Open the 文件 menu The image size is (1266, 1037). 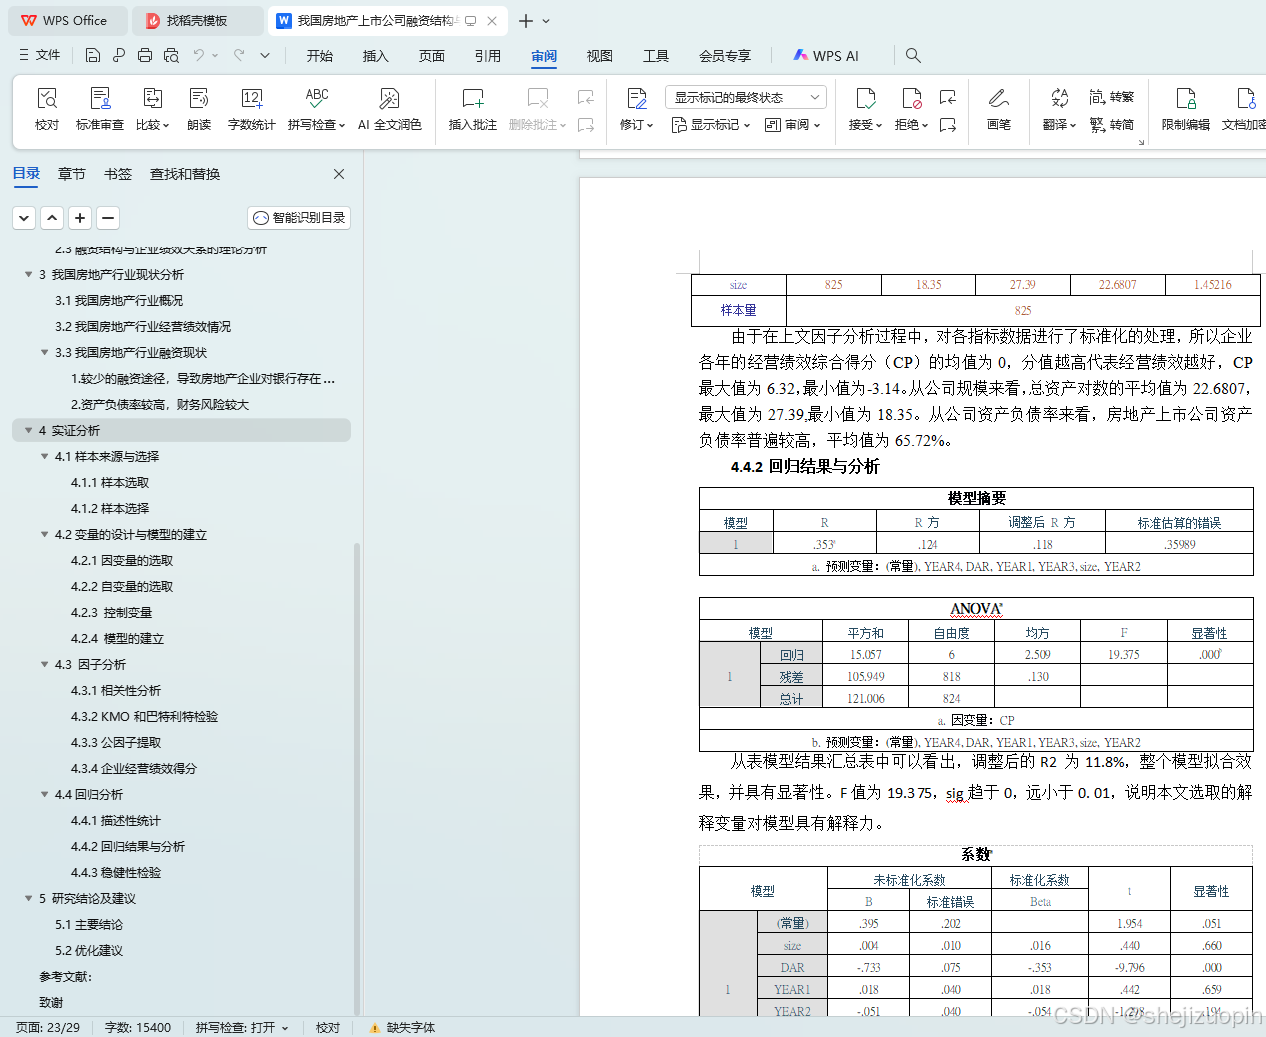coord(40,55)
